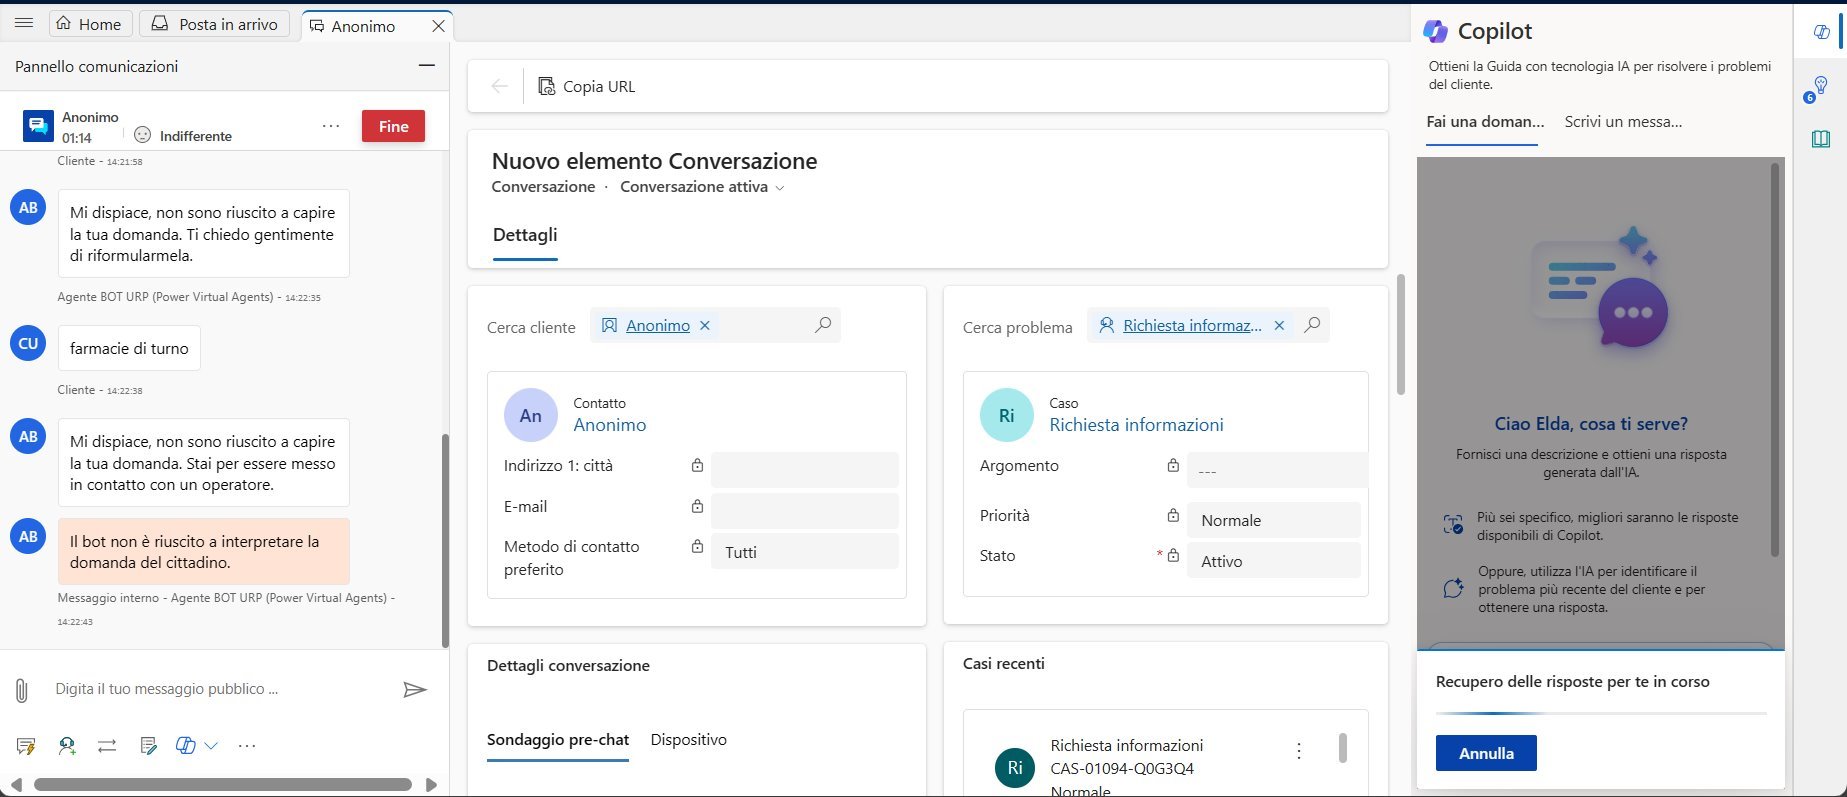Select Copilot's Fai una doman... tab
1847x797 pixels.
pyautogui.click(x=1485, y=122)
